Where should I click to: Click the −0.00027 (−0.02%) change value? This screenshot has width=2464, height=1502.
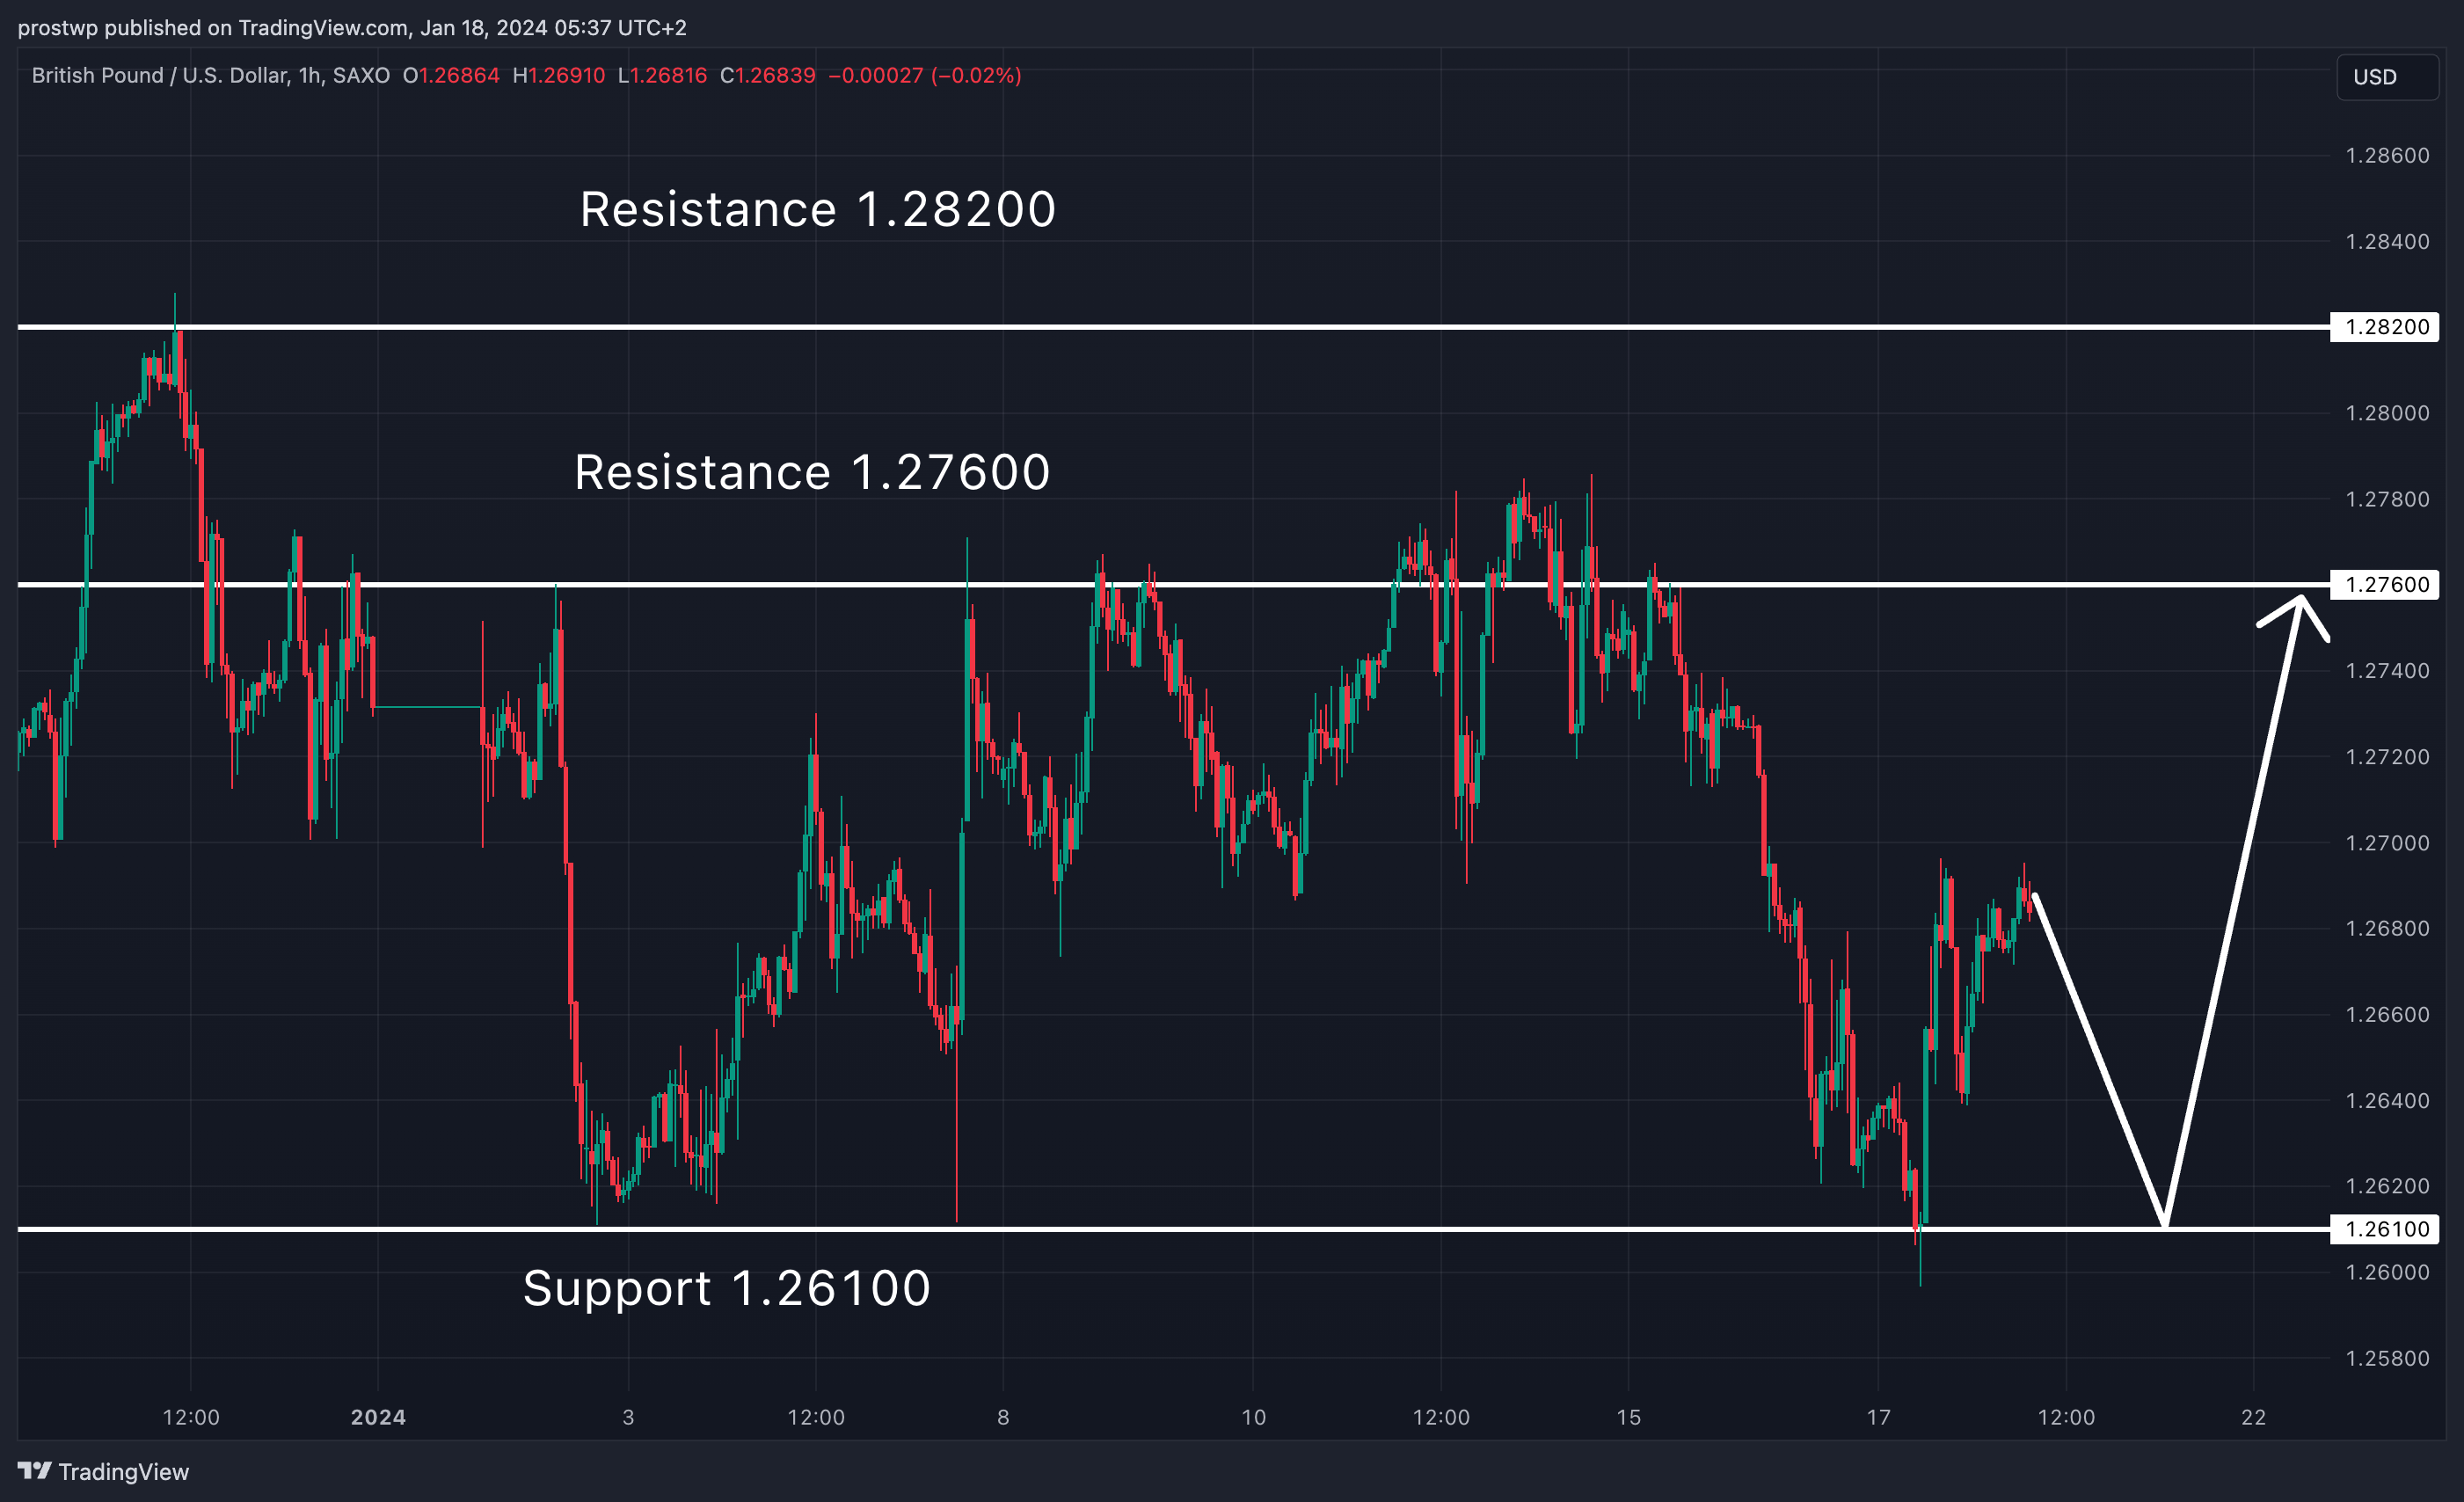click(x=925, y=76)
